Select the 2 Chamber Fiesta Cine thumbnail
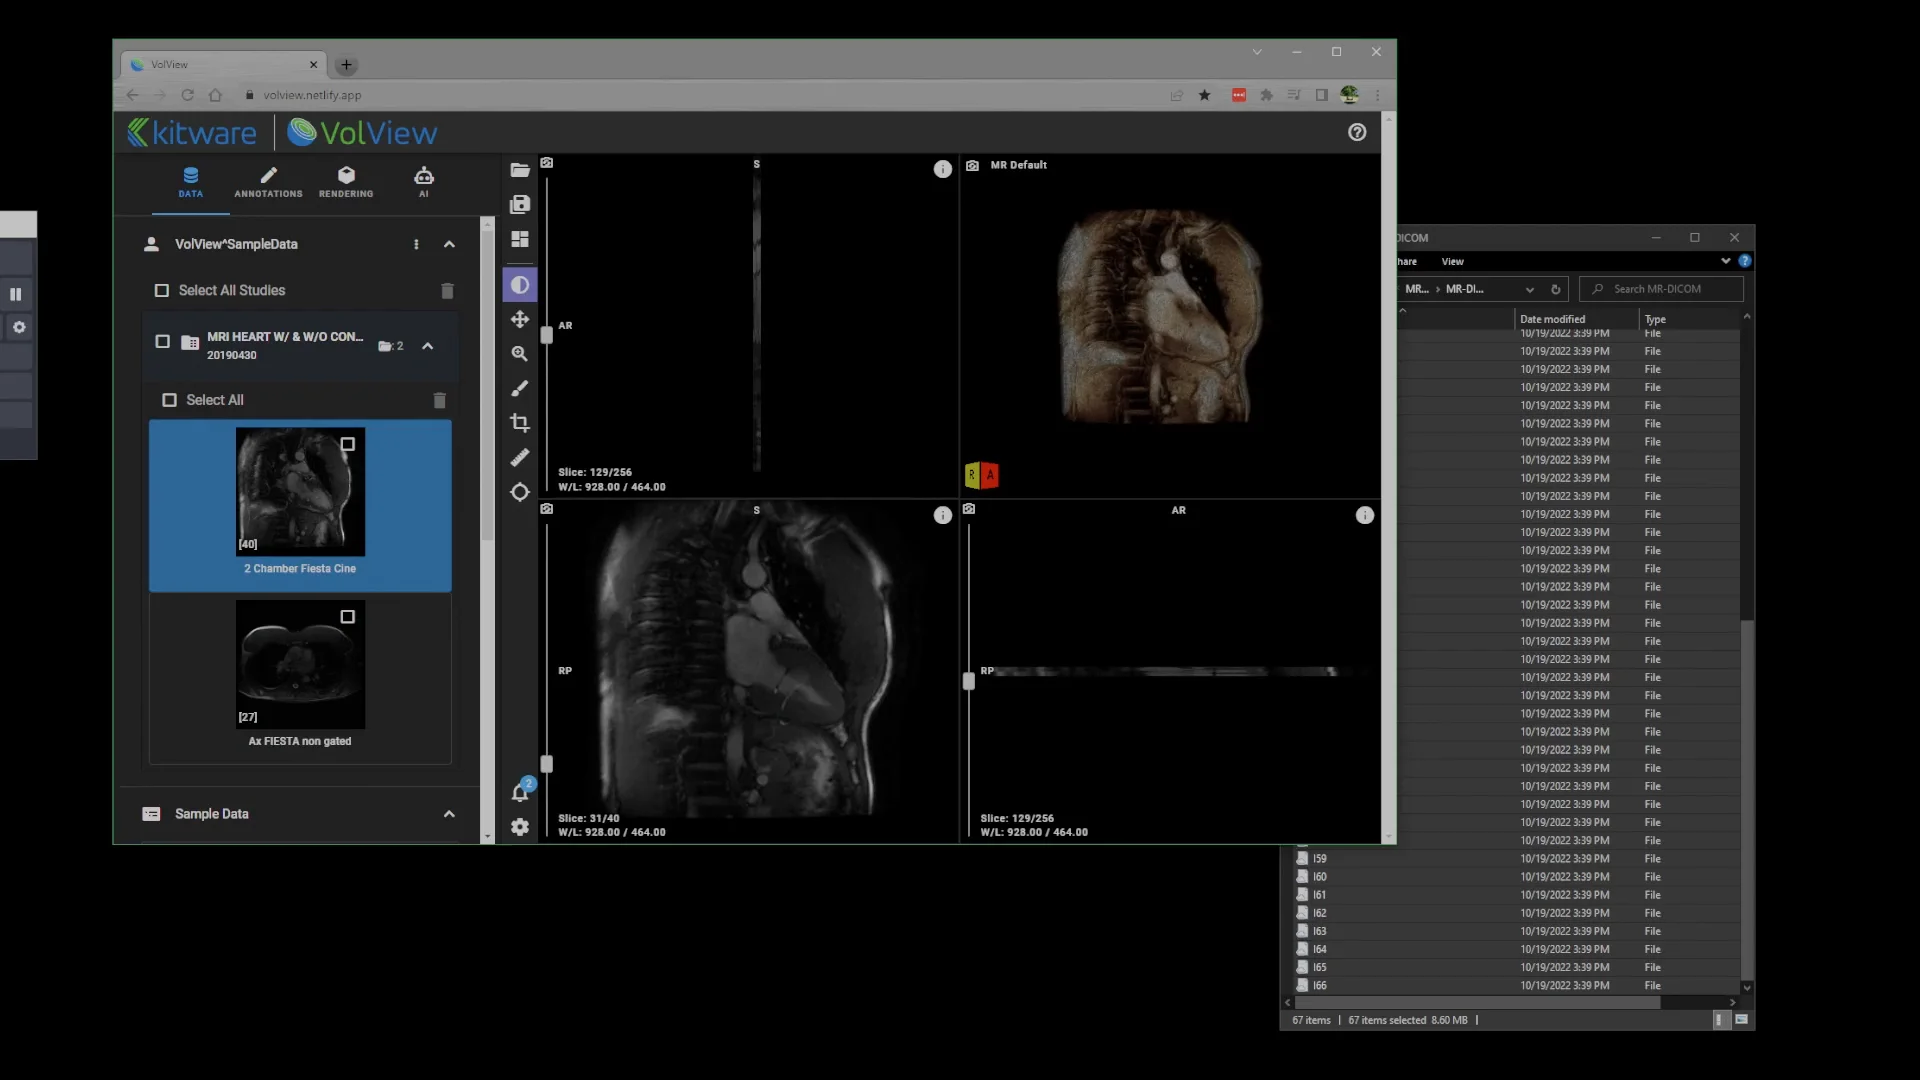Image resolution: width=1920 pixels, height=1080 pixels. [300, 493]
